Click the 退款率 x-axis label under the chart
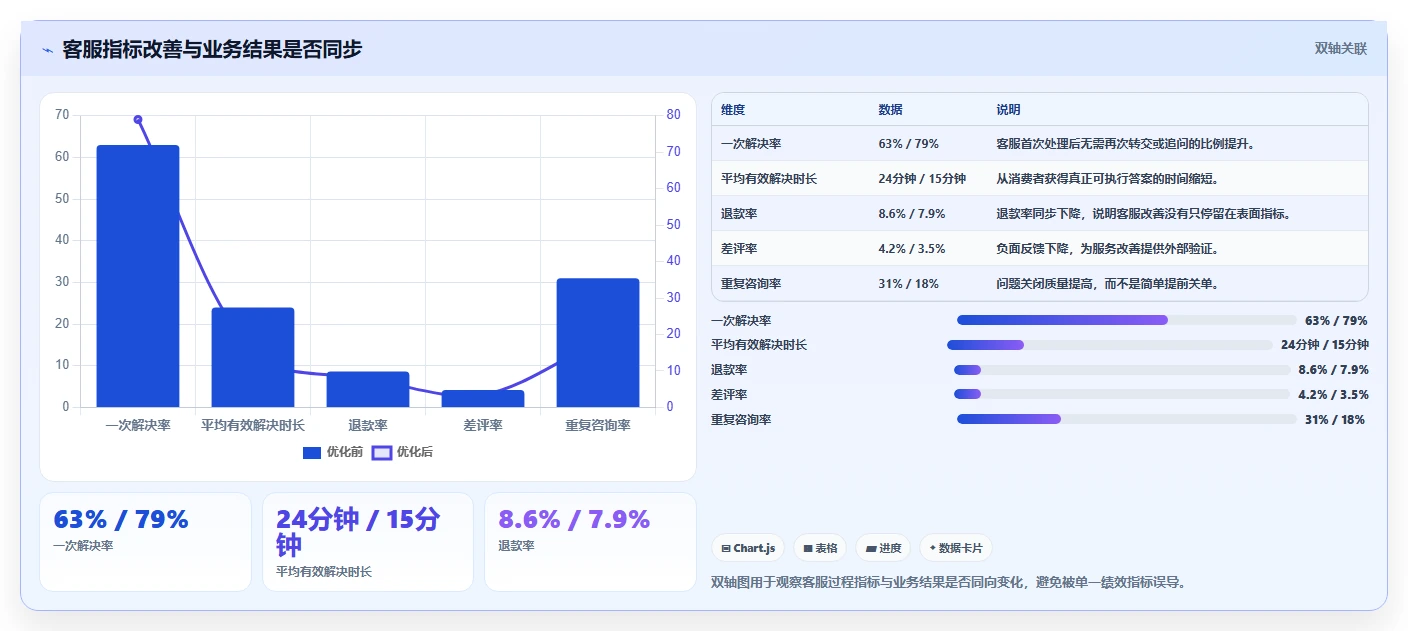1408x631 pixels. pos(368,425)
